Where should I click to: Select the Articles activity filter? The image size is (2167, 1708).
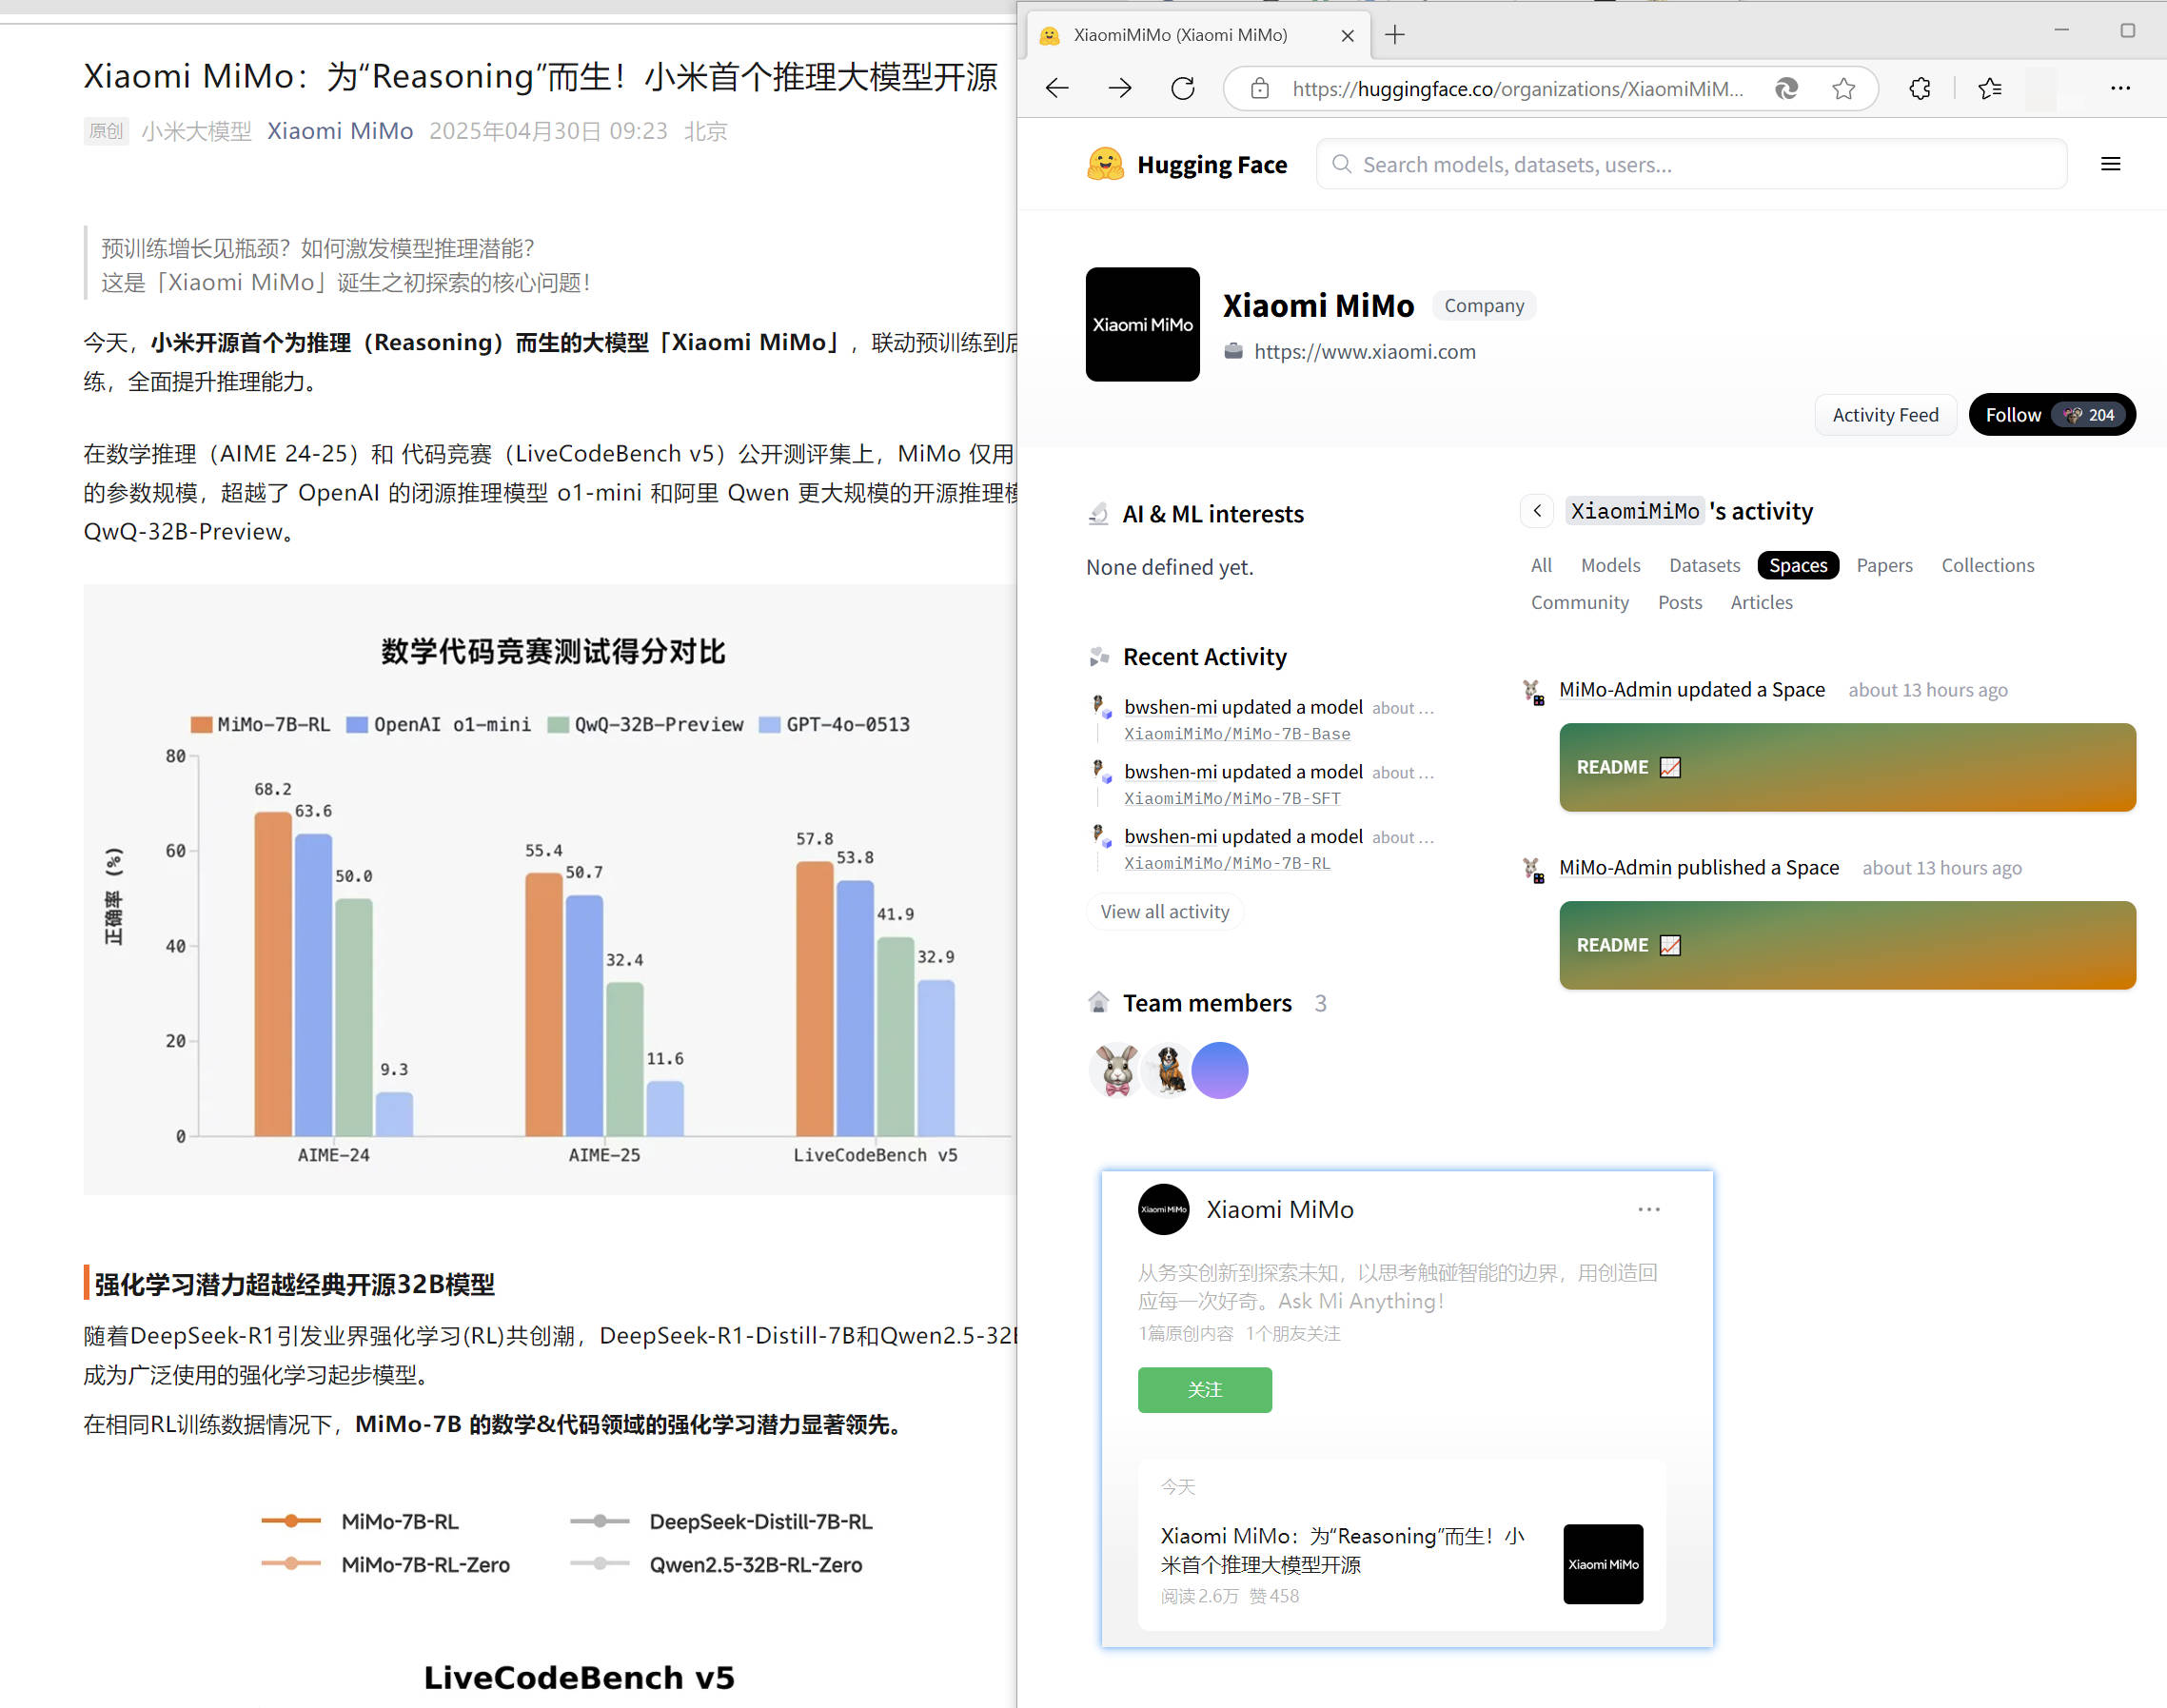(x=1761, y=602)
